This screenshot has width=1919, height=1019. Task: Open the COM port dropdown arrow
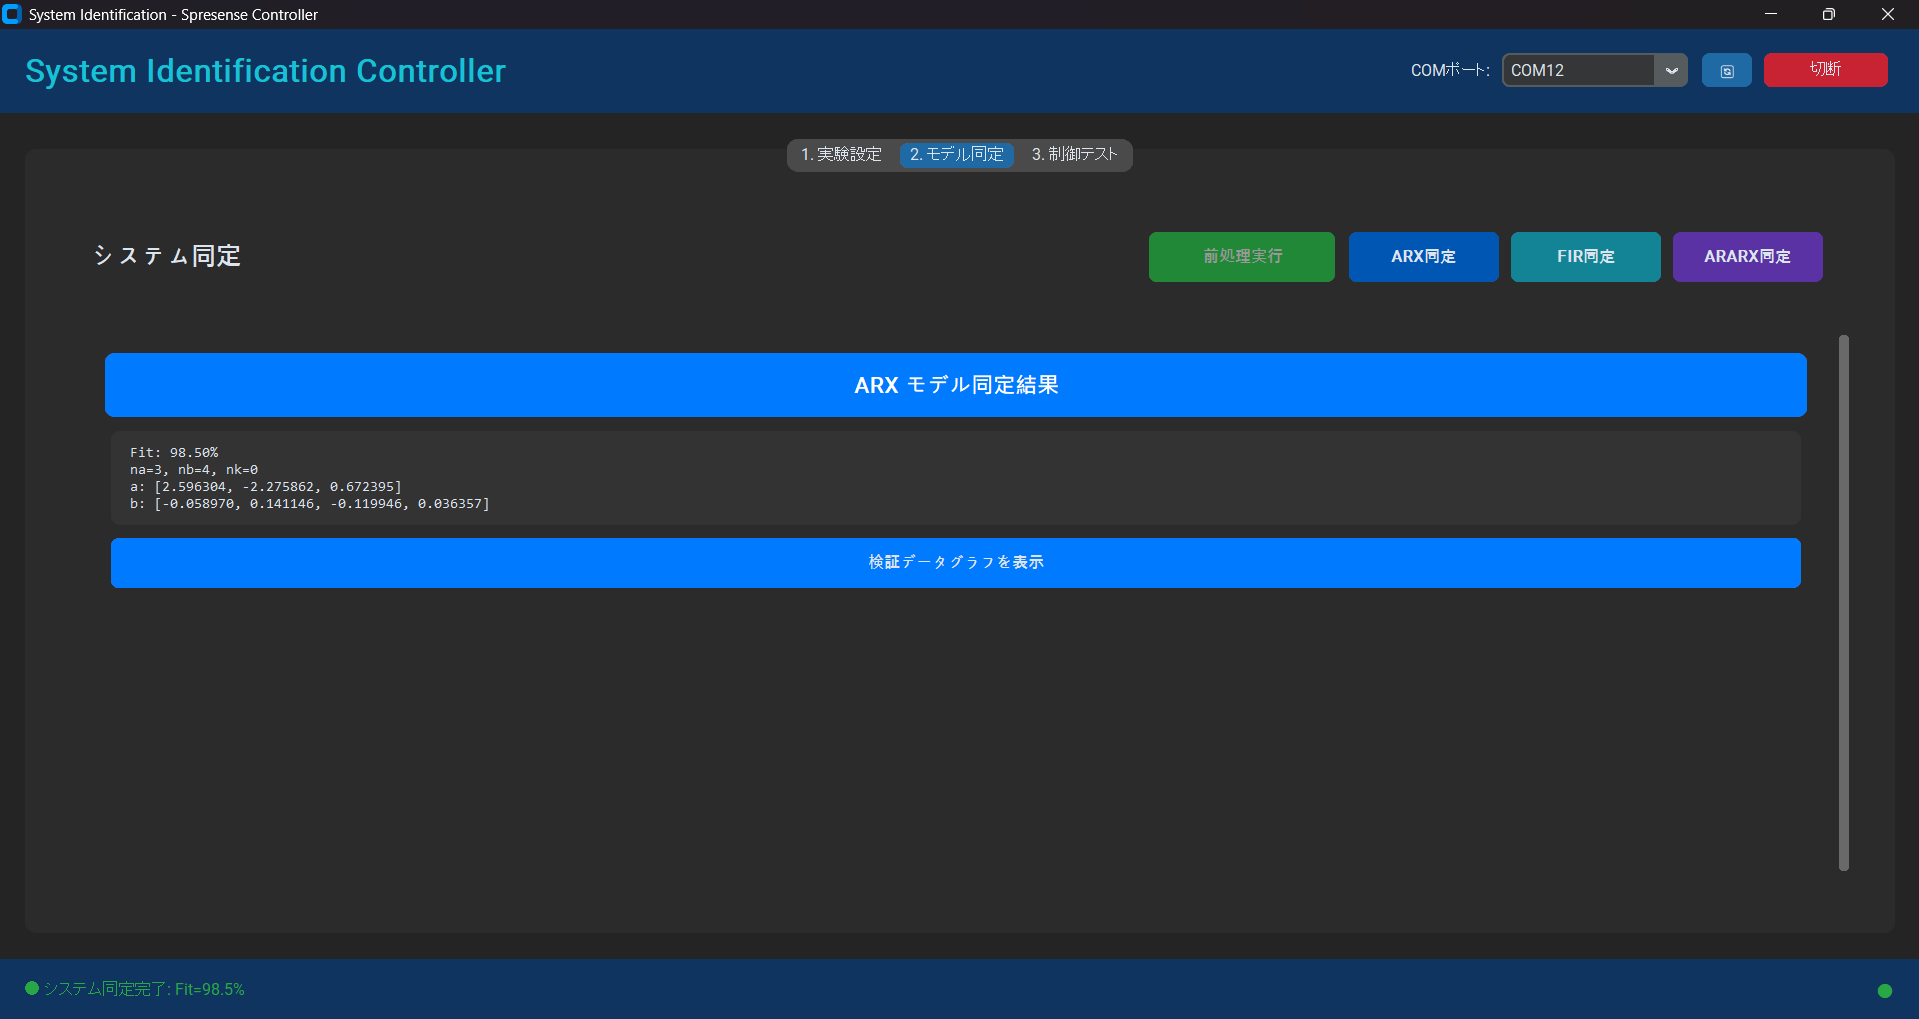[1671, 71]
